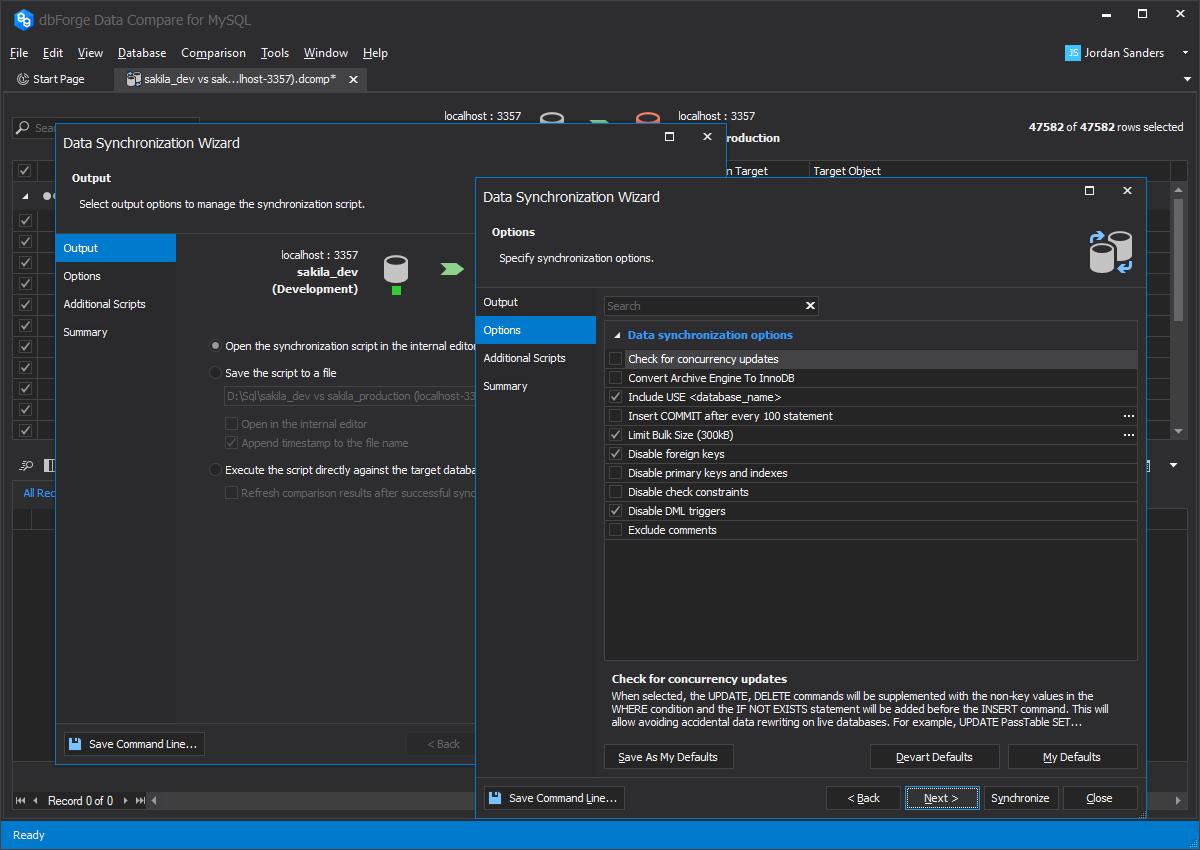Click the Next > button

pos(942,798)
